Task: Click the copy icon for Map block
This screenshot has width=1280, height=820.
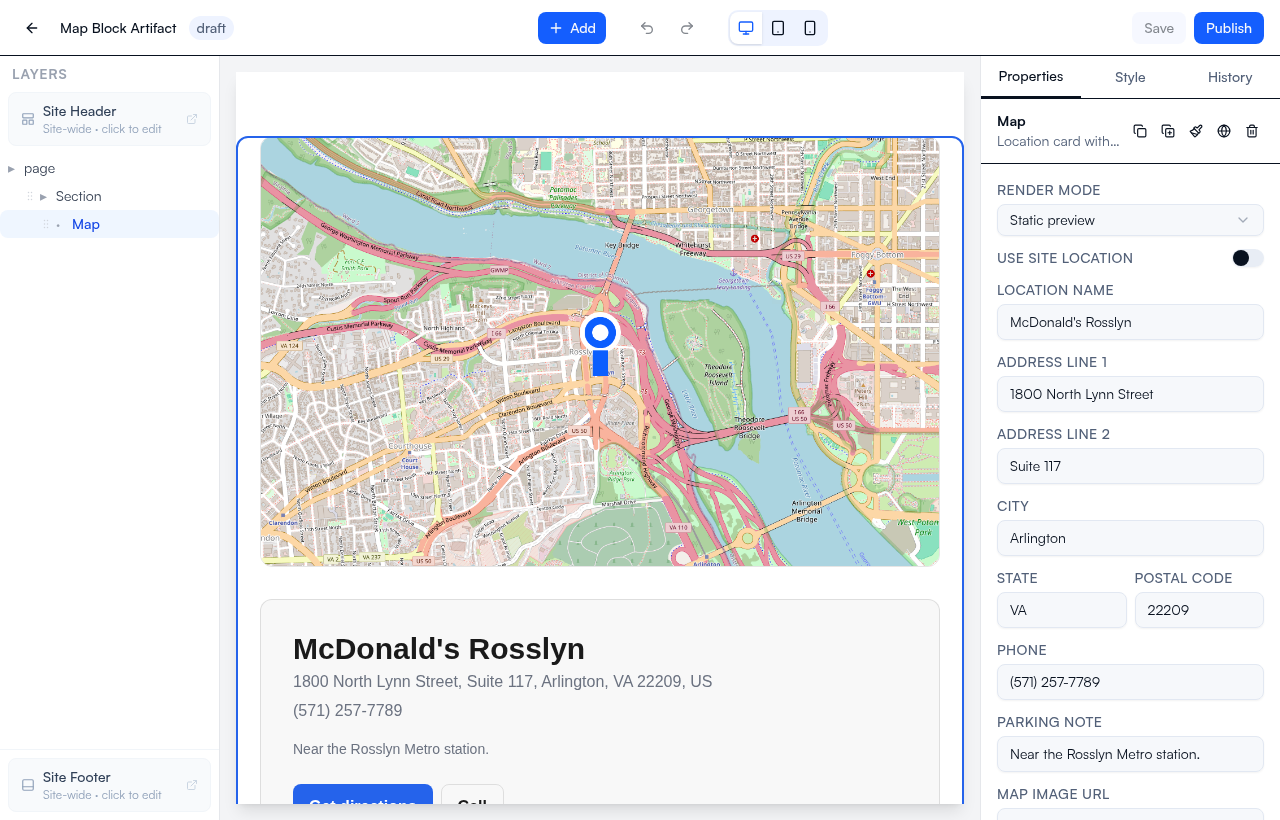Action: [x=1140, y=131]
